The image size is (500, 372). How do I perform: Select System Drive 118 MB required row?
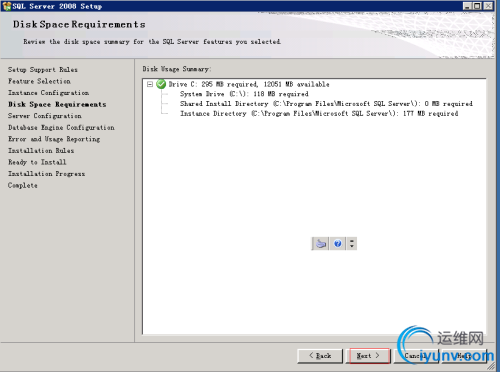(244, 94)
